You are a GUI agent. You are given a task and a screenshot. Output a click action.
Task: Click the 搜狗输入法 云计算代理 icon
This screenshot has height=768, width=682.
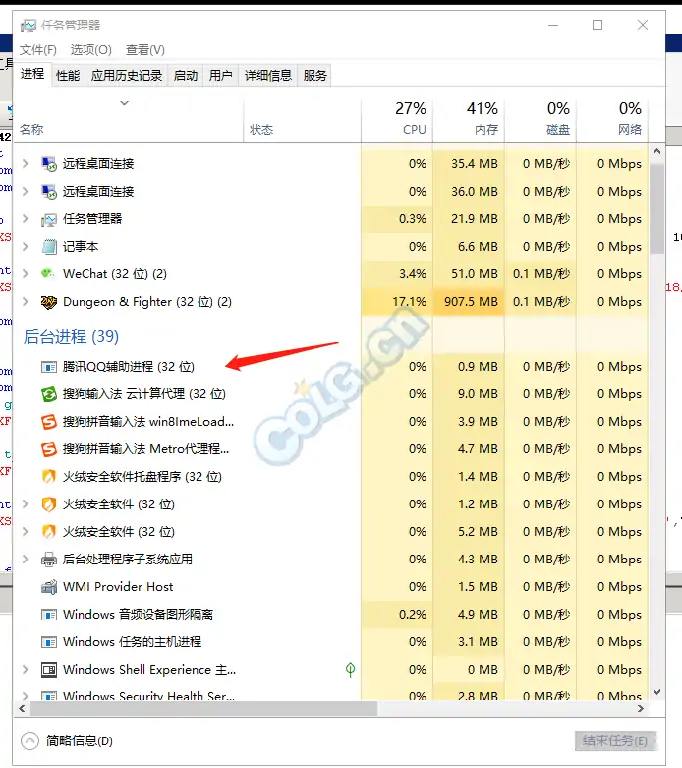click(x=49, y=394)
